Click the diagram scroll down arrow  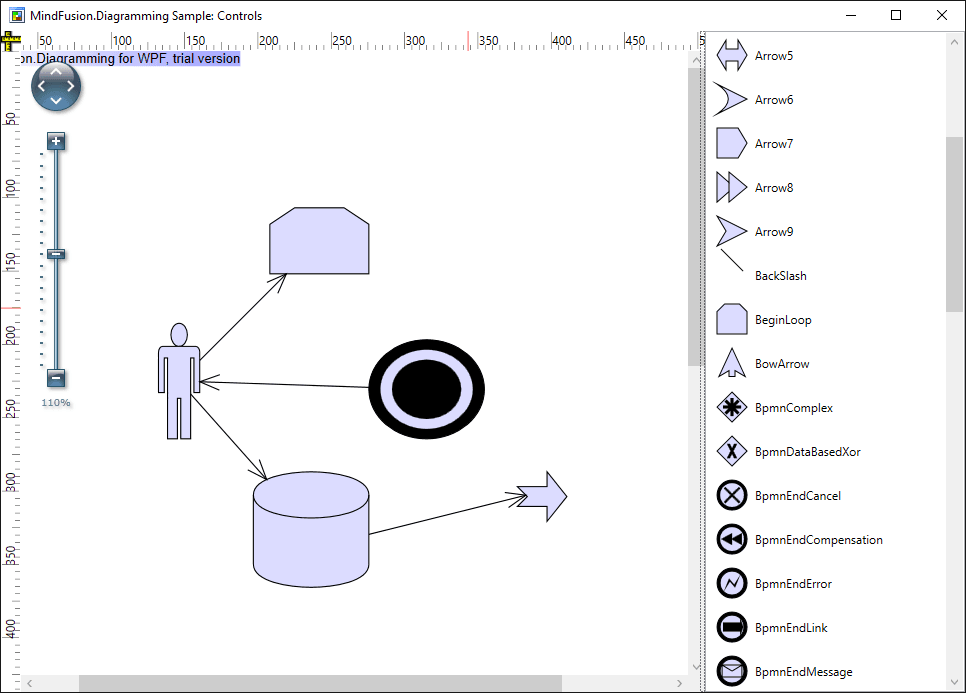[x=696, y=667]
